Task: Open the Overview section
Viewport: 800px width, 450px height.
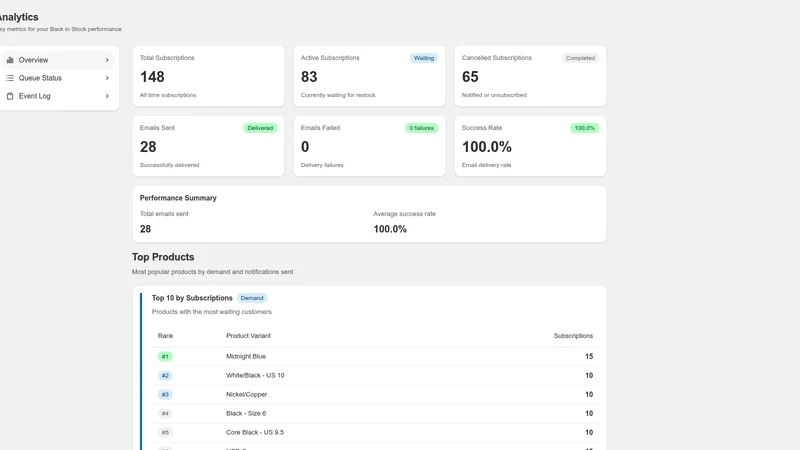Action: [x=58, y=60]
